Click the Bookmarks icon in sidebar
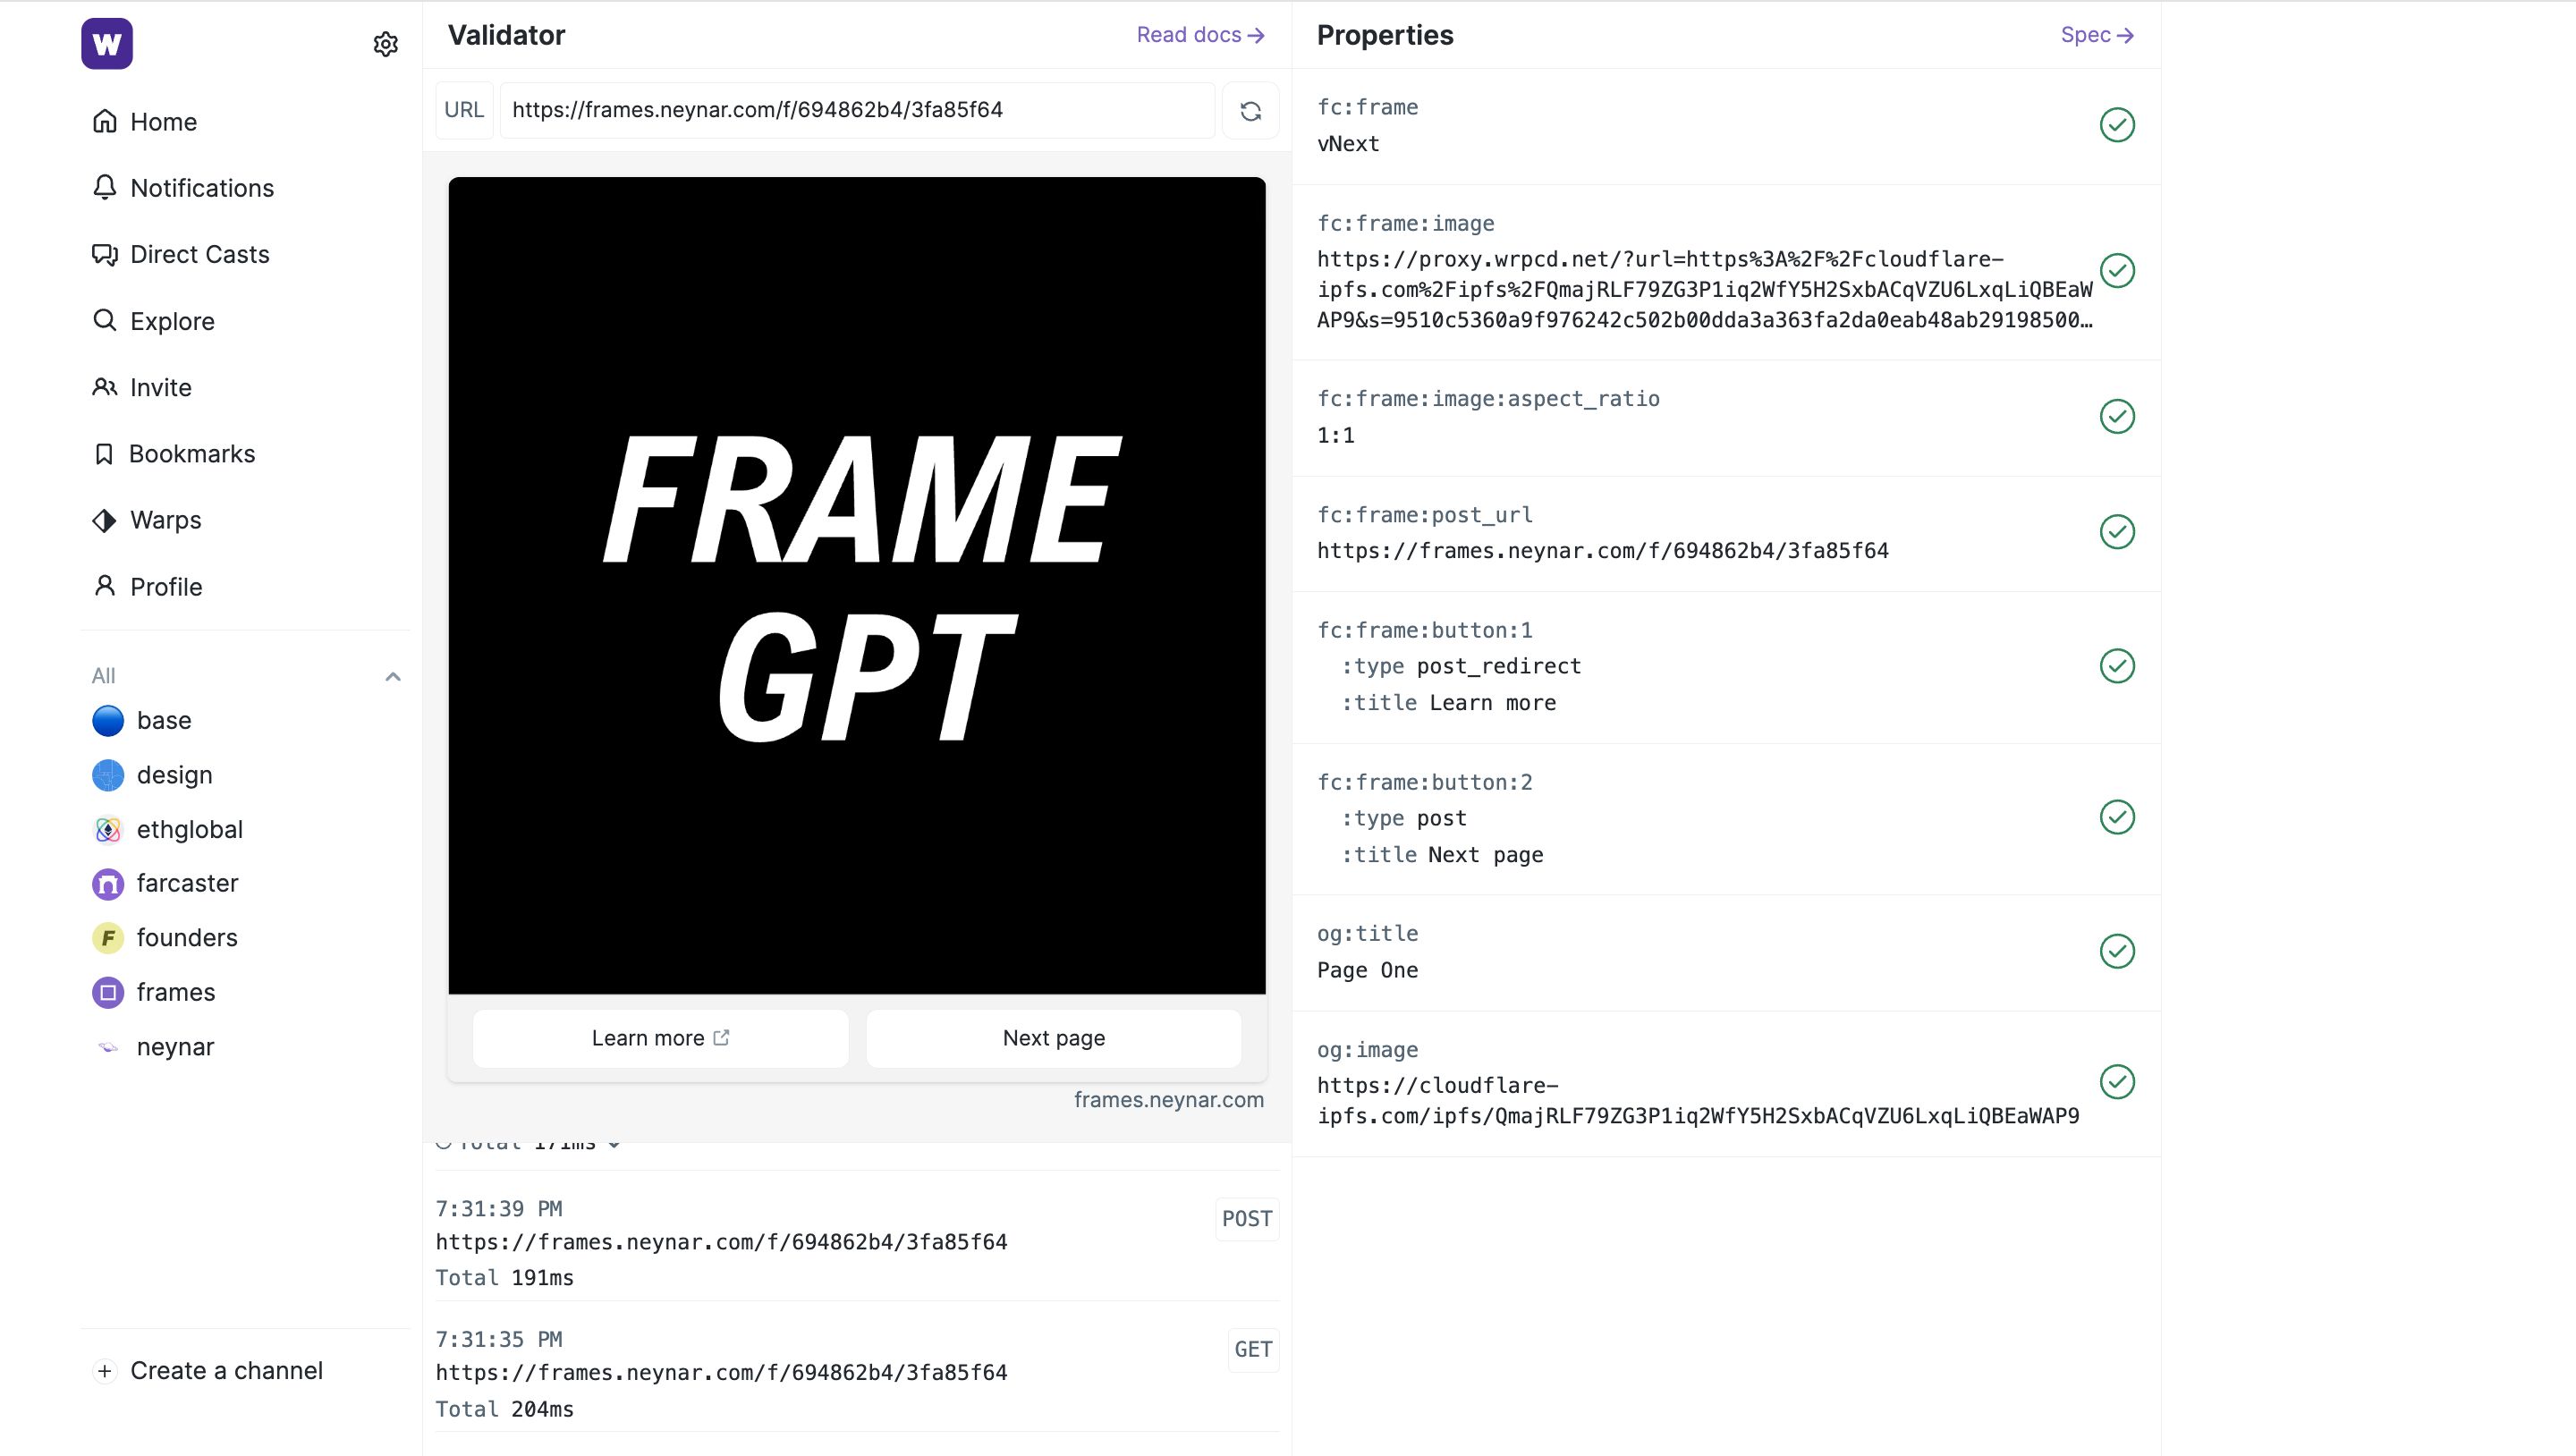The width and height of the screenshot is (2576, 1456). (106, 454)
